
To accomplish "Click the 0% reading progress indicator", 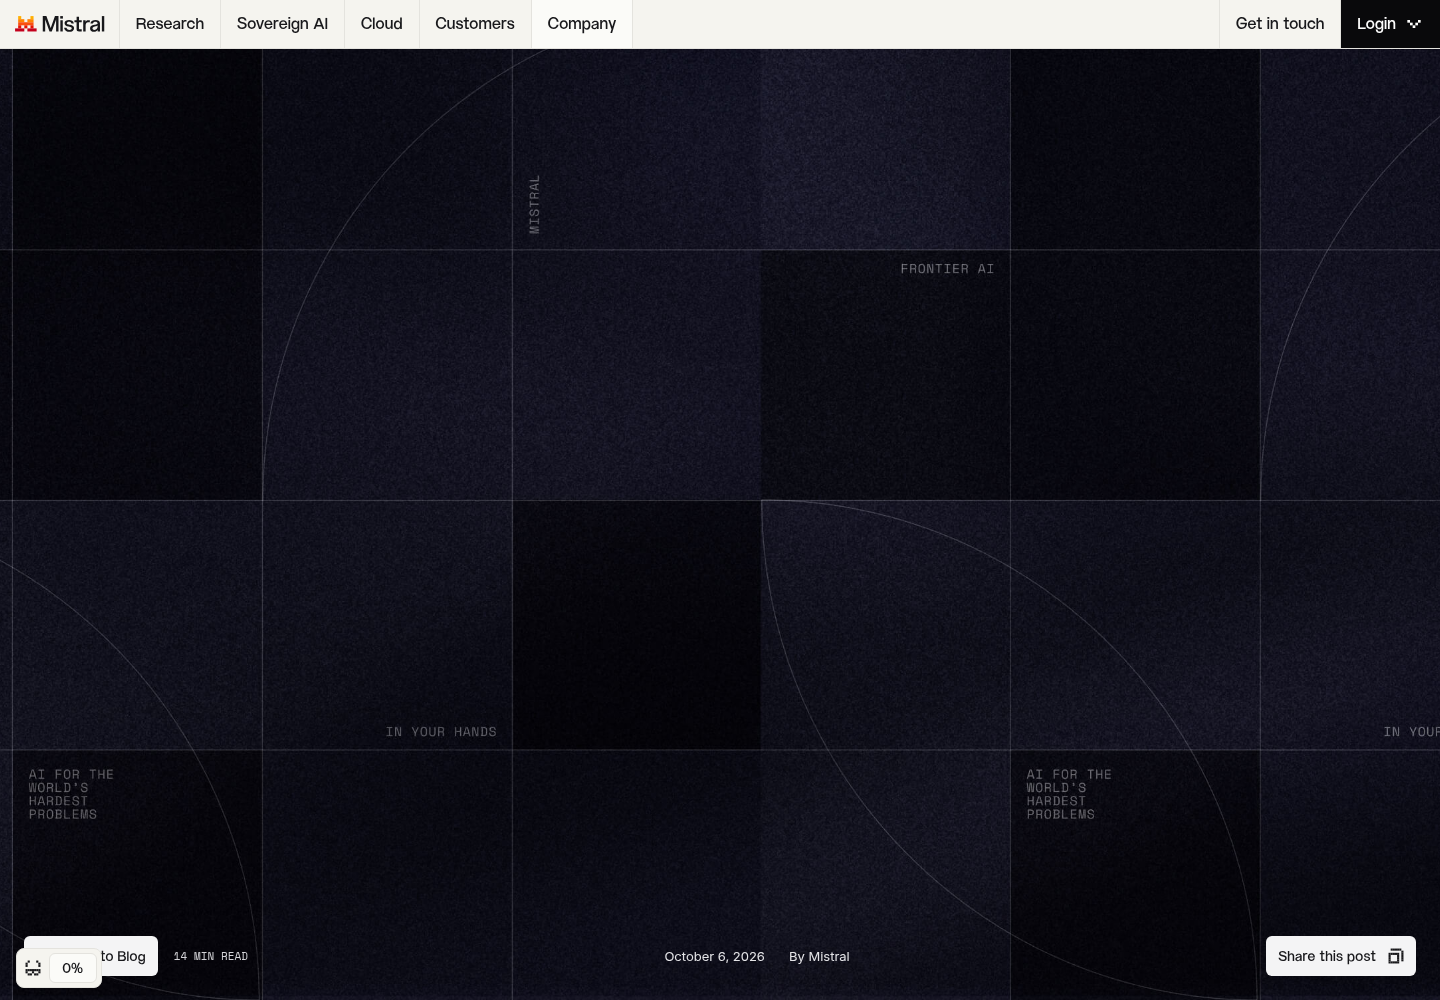I will point(72,968).
